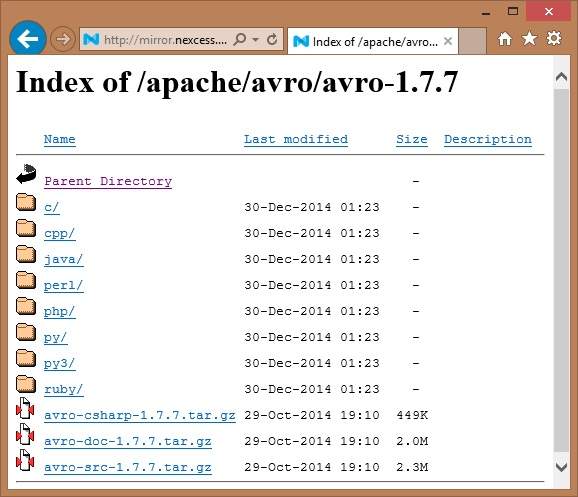Click the browser Back arrow button
The image size is (578, 497).
click(x=28, y=39)
